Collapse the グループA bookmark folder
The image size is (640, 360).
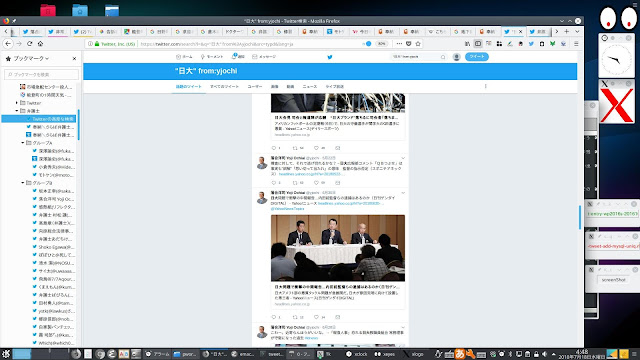click(x=23, y=143)
